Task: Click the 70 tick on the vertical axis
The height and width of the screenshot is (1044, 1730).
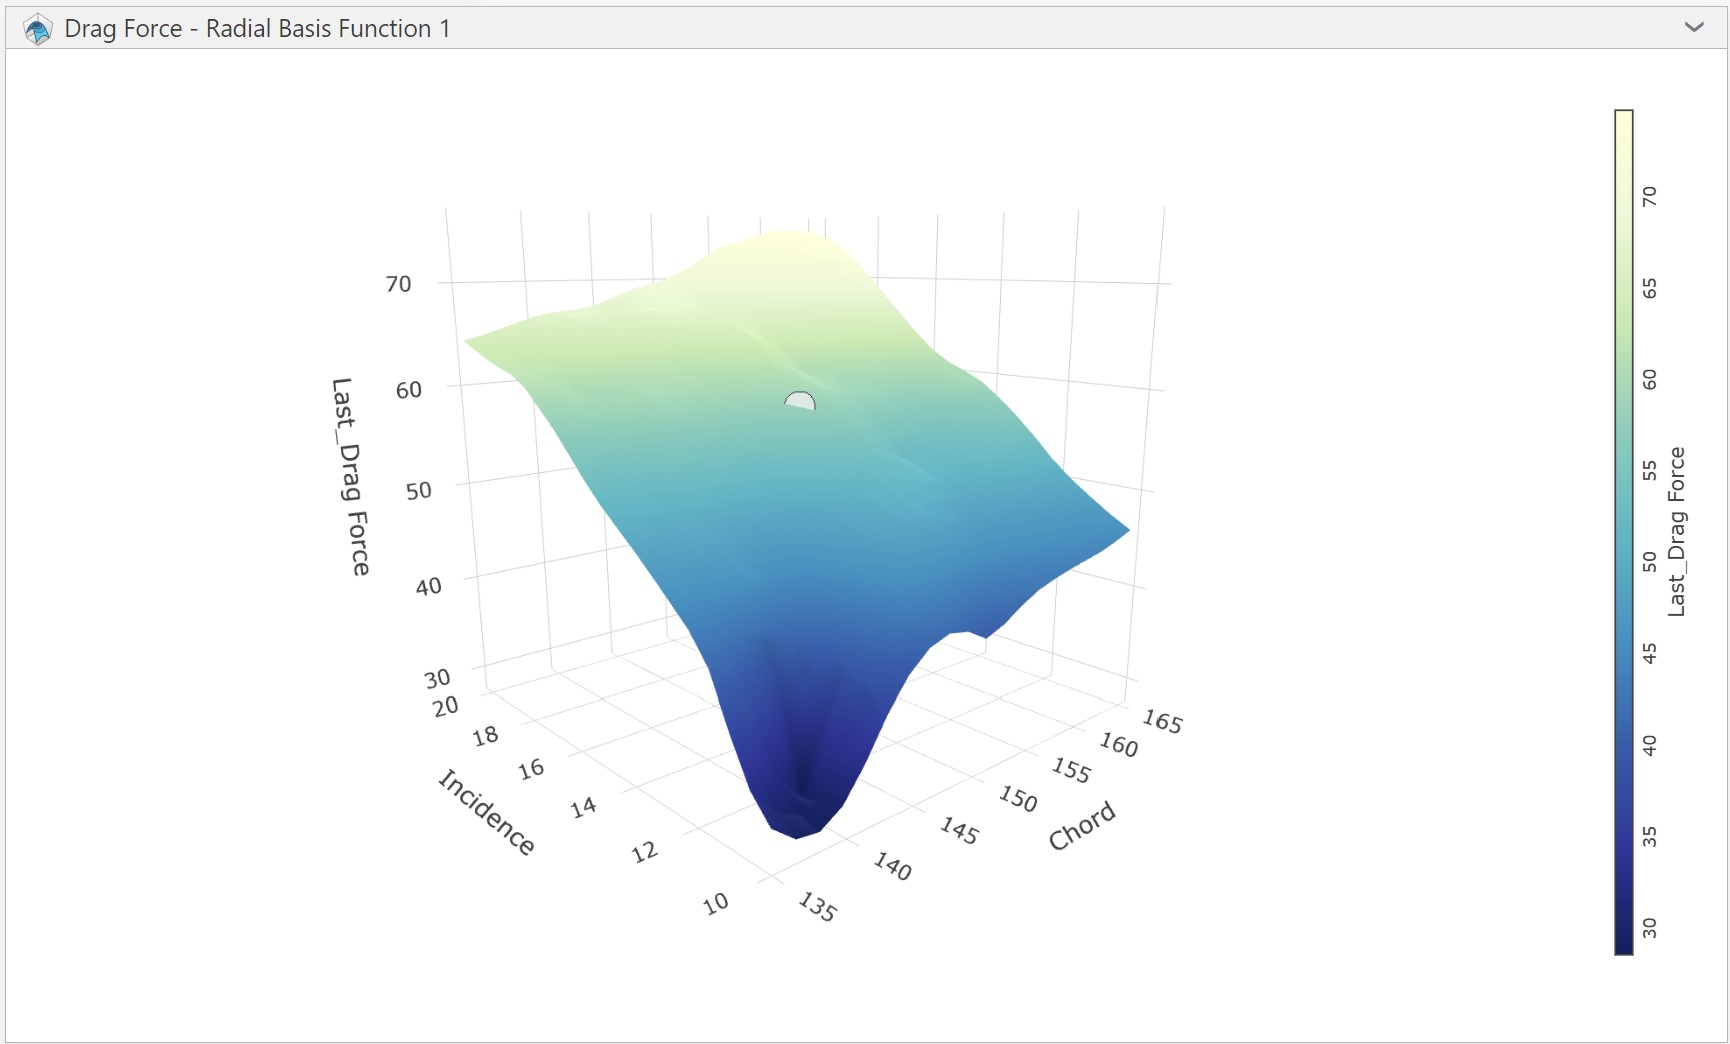Action: pos(398,284)
